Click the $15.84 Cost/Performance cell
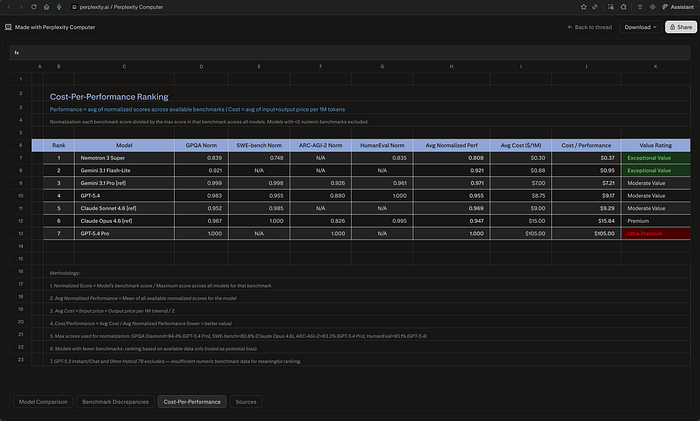This screenshot has height=421, width=700. [x=586, y=221]
